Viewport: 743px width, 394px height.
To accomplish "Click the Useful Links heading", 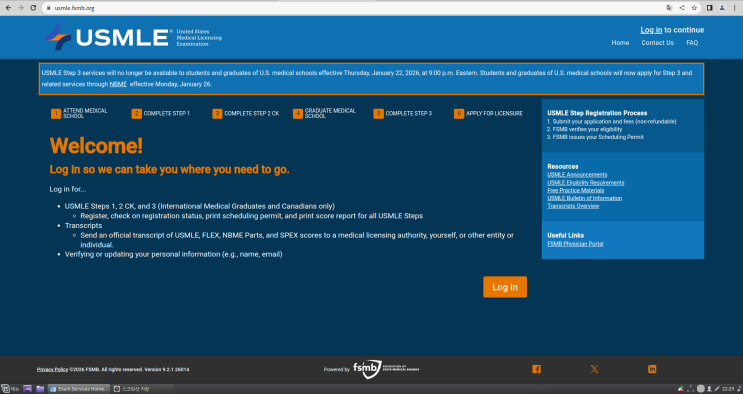I will point(565,235).
